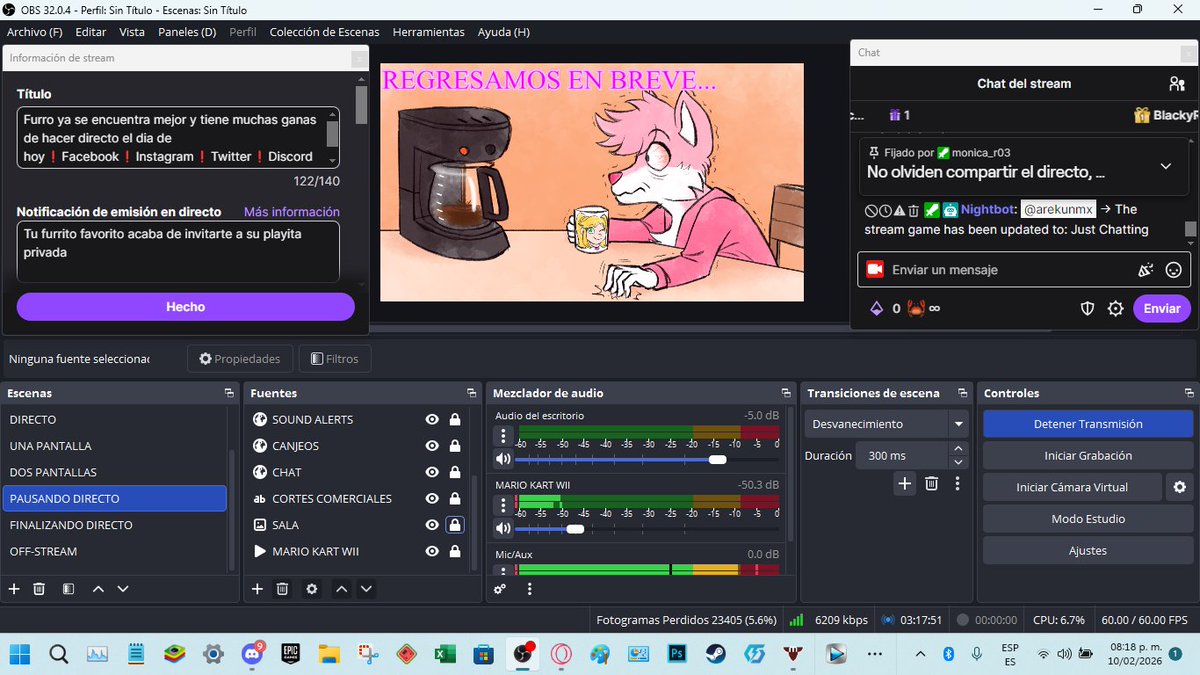This screenshot has height=675, width=1200.
Task: Show hidden system tray icons chevron
Action: click(x=920, y=654)
